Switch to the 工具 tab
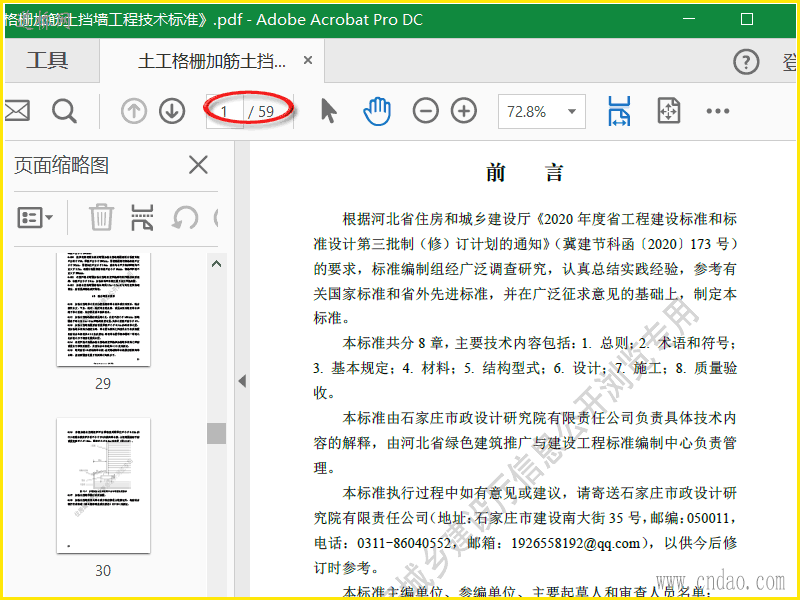Viewport: 800px width, 600px height. [x=47, y=61]
